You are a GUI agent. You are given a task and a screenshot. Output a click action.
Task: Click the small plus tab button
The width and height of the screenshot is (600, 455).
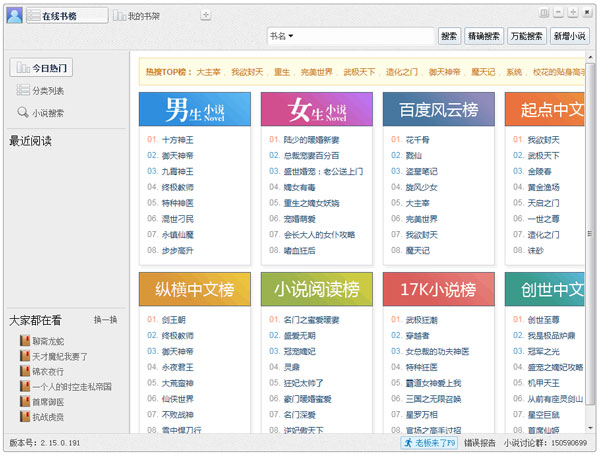[205, 15]
